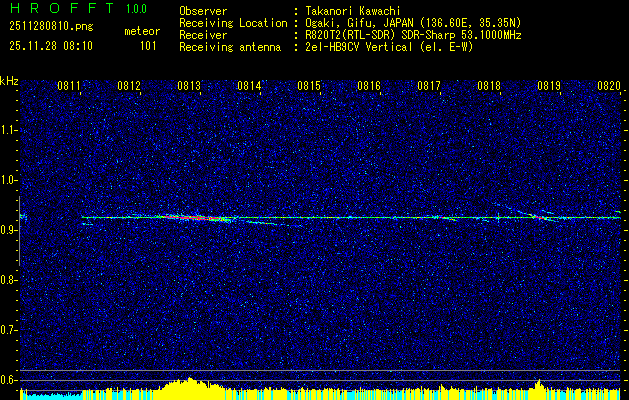
Task: Click the 0.8 frequency axis label
Action: pyautogui.click(x=8, y=280)
